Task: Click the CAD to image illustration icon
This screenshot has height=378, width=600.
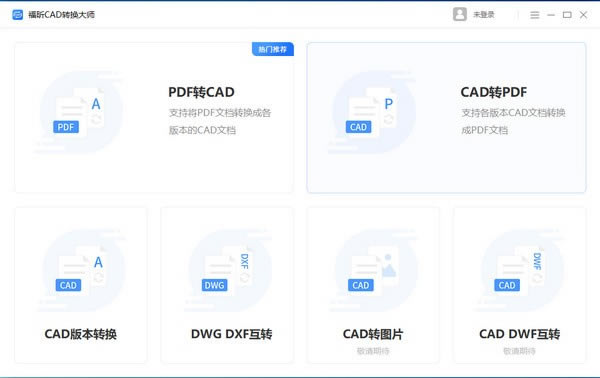Action: click(374, 270)
